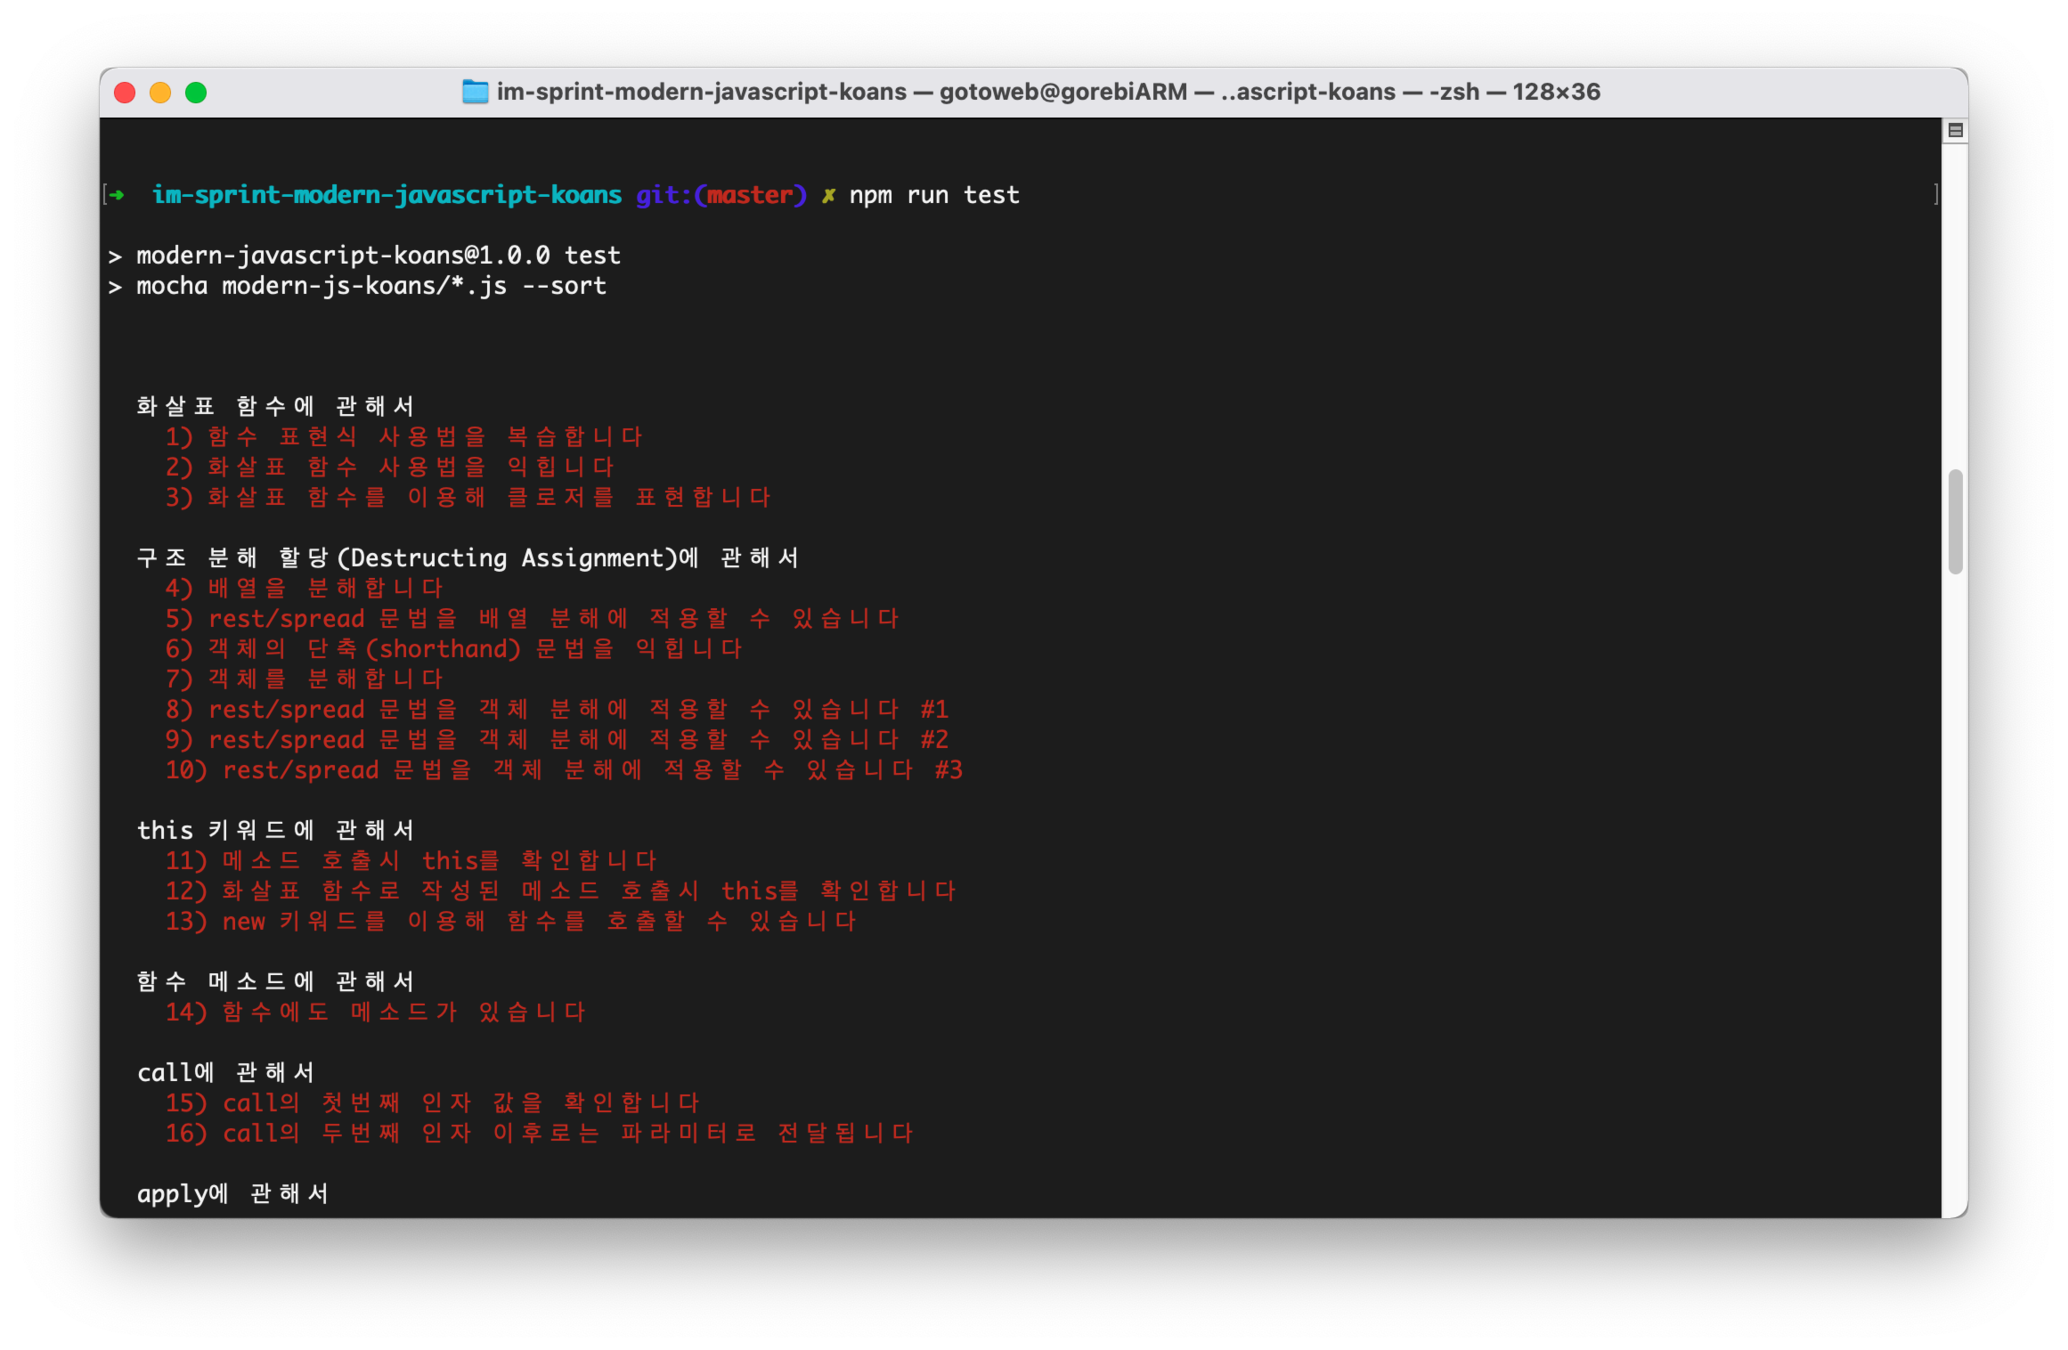Close the terminal with the red button

click(x=125, y=93)
